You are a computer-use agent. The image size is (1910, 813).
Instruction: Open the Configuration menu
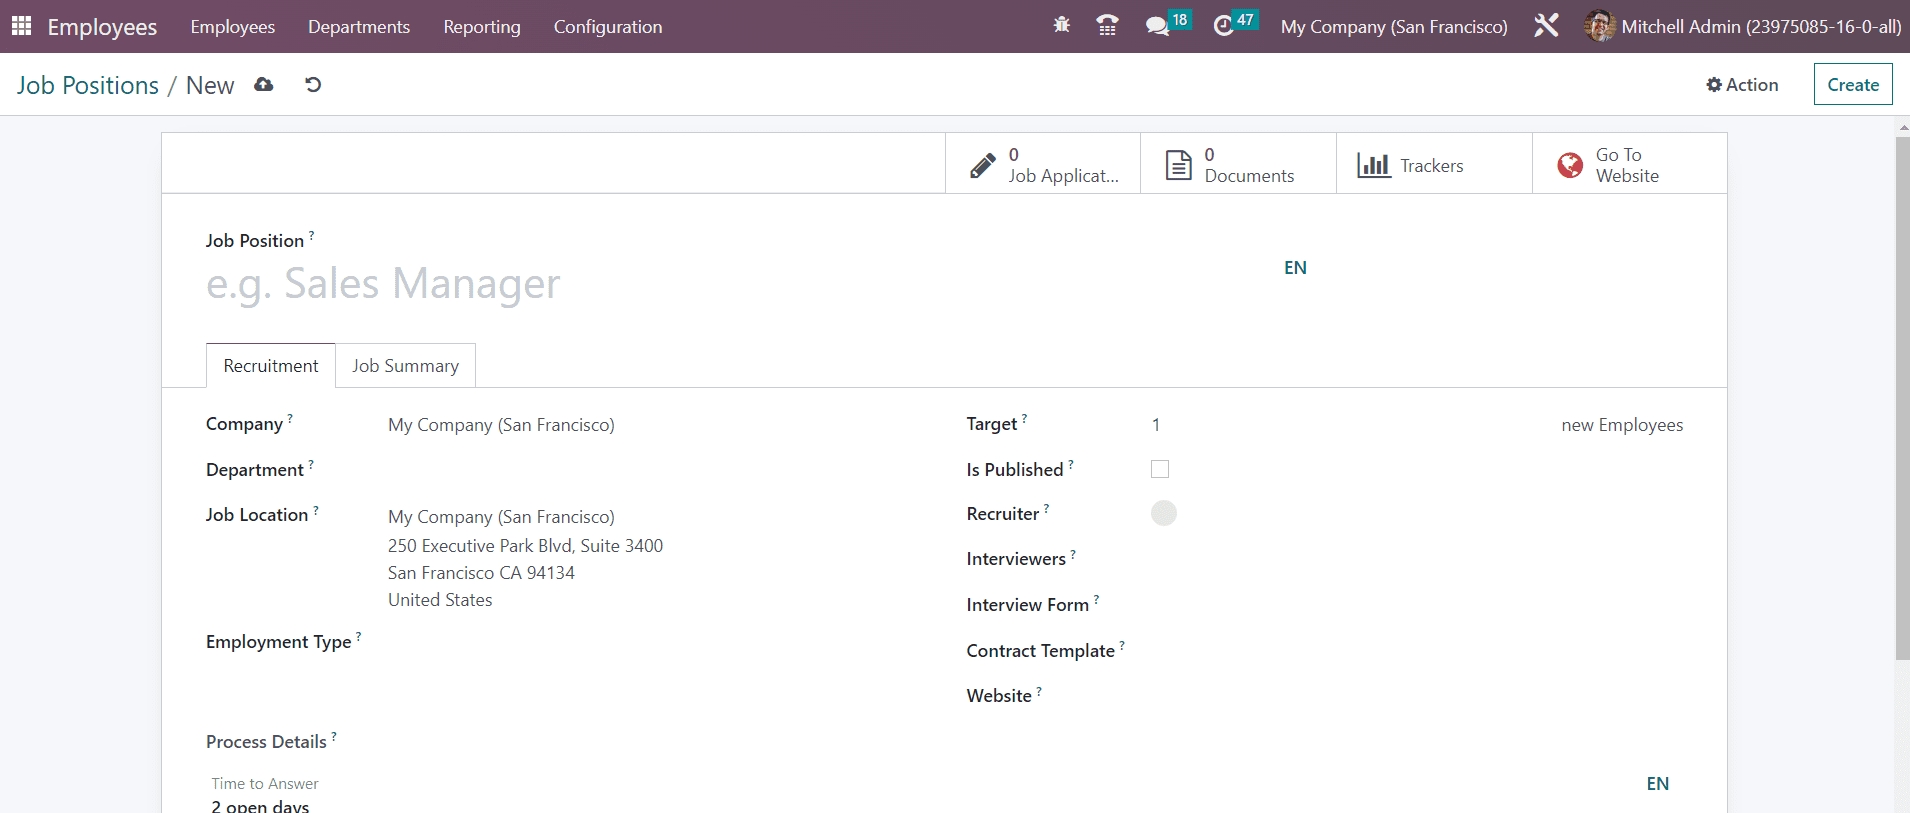tap(607, 27)
